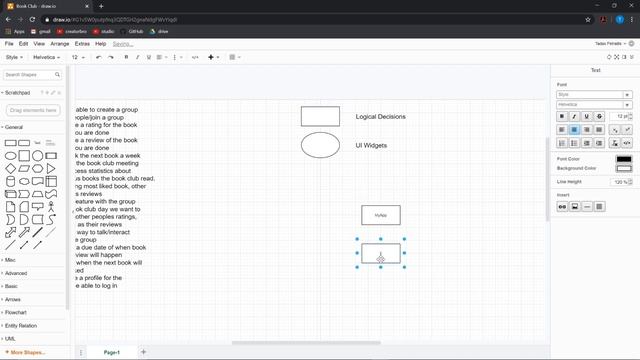Open the Helvetica font dropdown in toolbar

(46, 57)
